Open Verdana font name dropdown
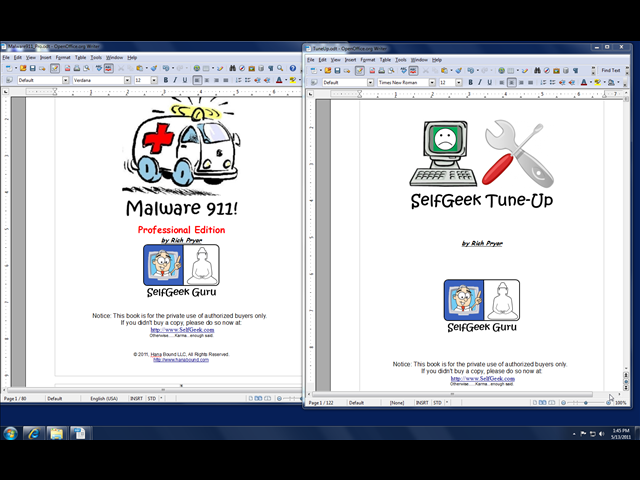This screenshot has height=480, width=640. click(x=127, y=80)
